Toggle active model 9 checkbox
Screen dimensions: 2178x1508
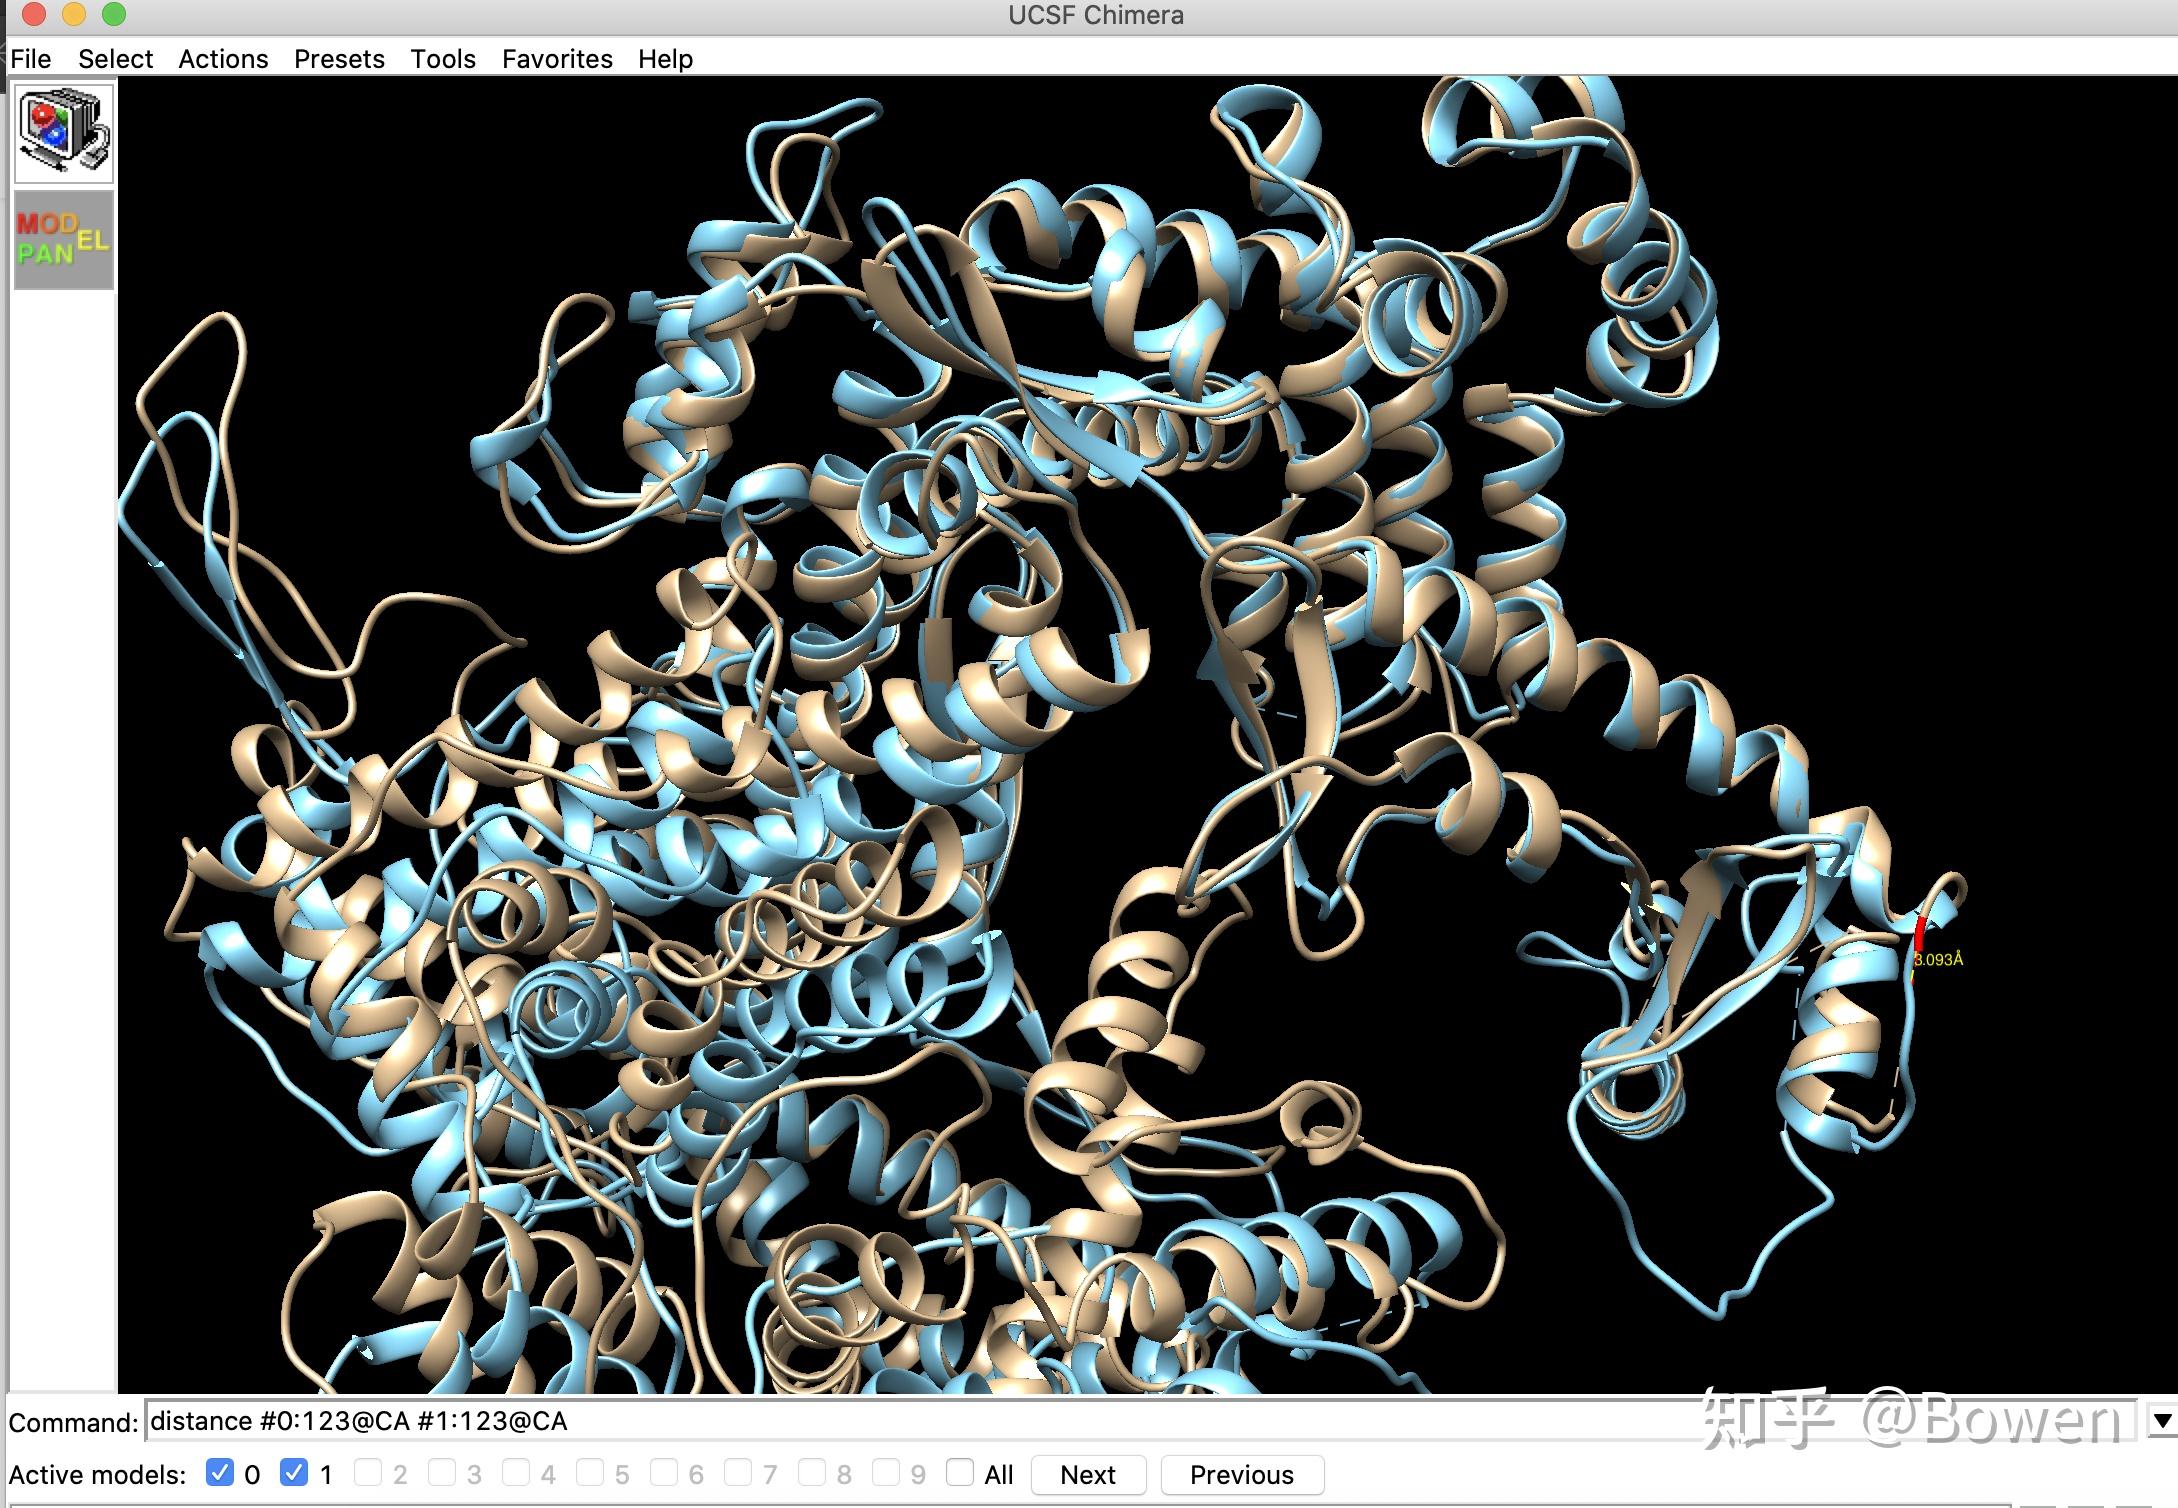point(886,1472)
